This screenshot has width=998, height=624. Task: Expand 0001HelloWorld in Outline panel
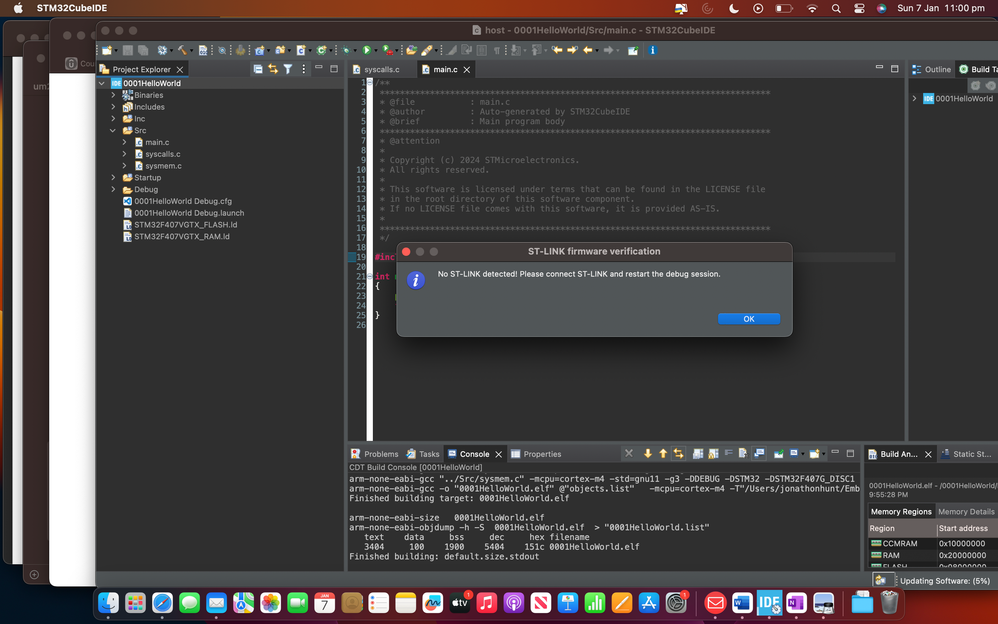pos(915,99)
